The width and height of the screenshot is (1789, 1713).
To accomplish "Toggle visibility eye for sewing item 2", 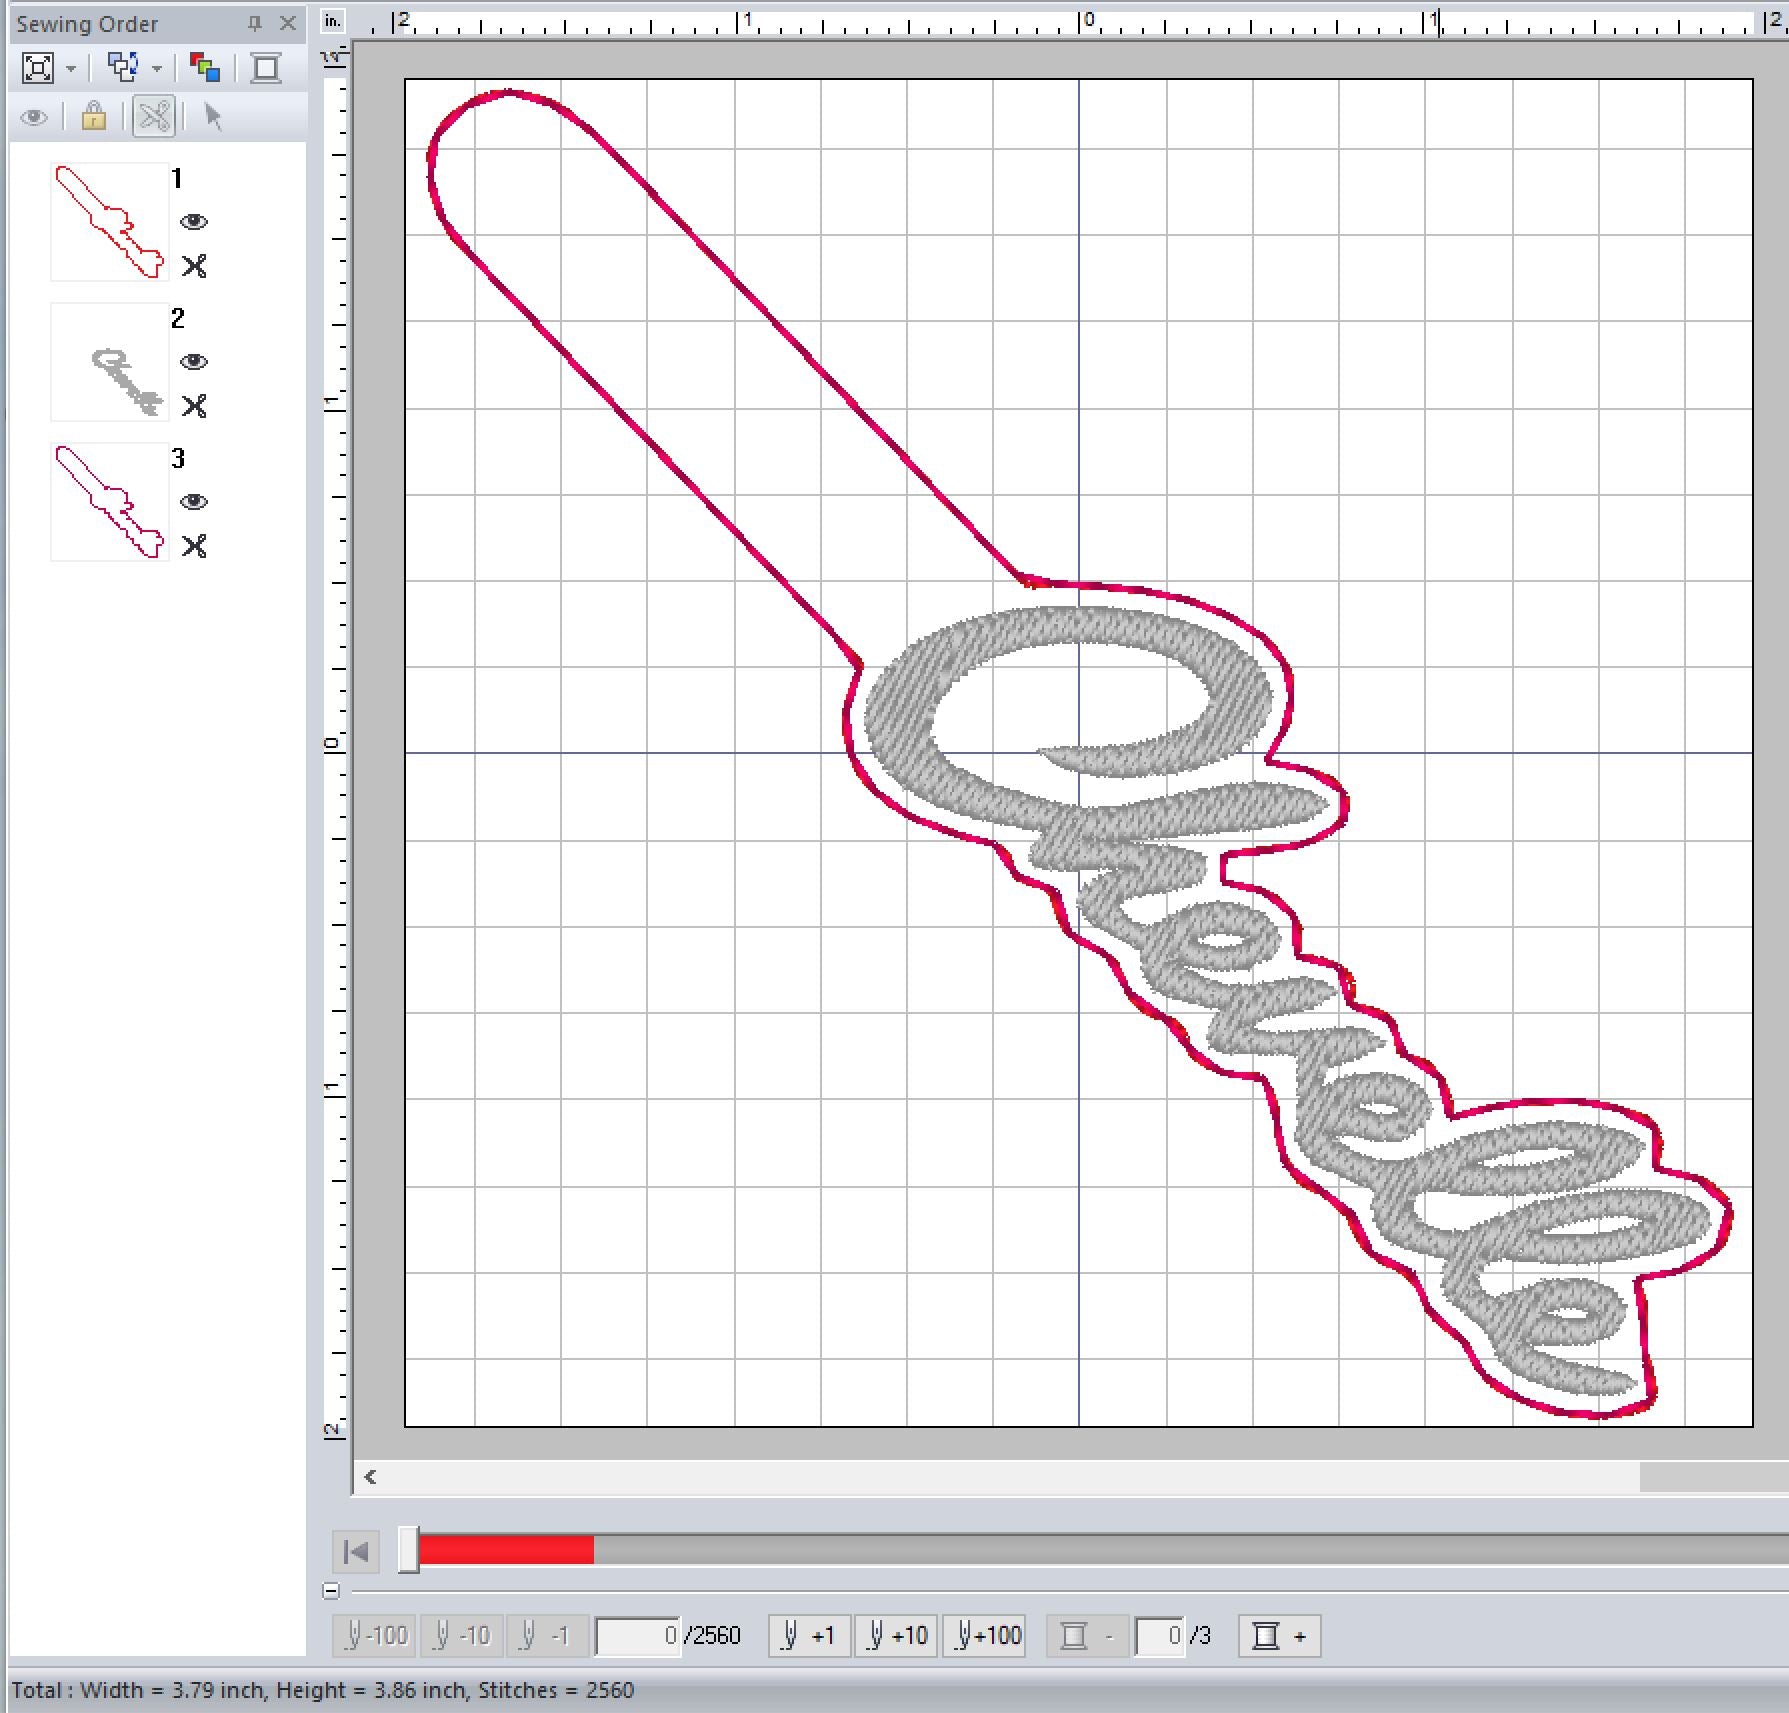I will (x=194, y=362).
